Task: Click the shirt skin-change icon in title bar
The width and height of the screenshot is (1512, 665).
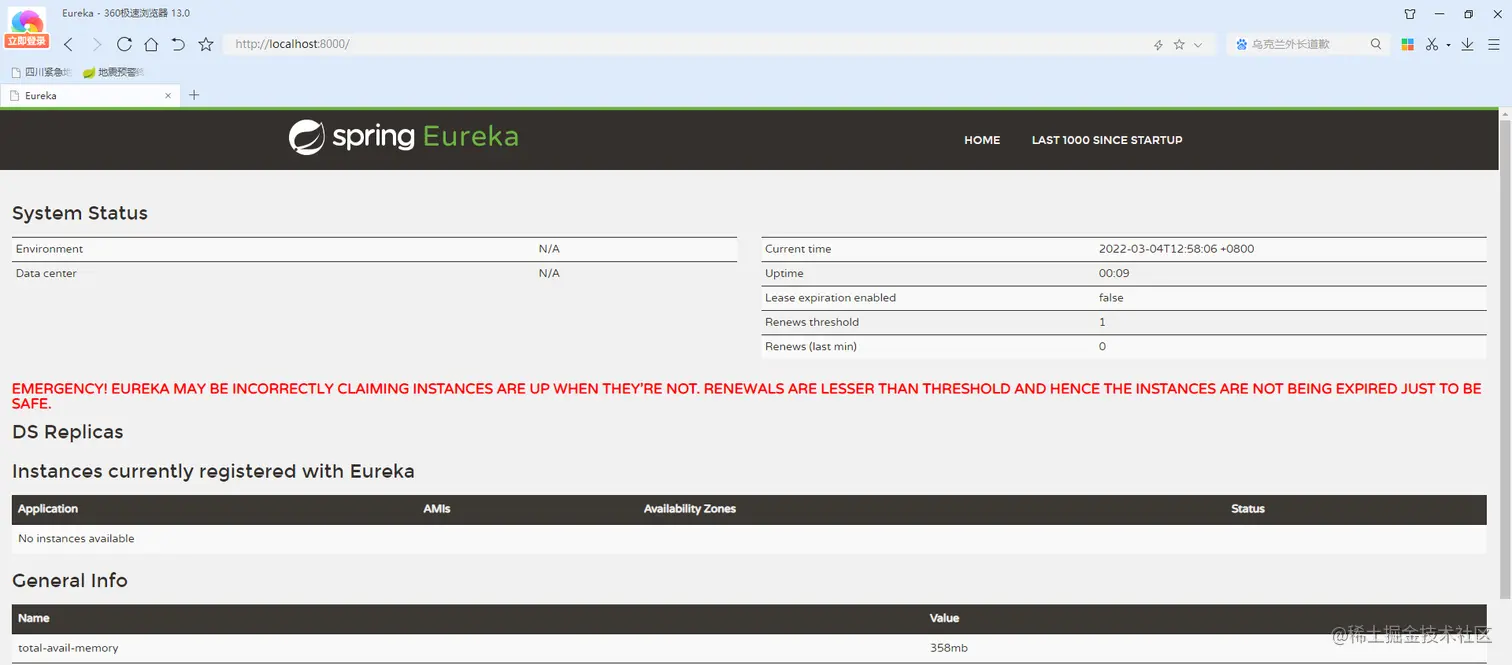Action: coord(1410,14)
